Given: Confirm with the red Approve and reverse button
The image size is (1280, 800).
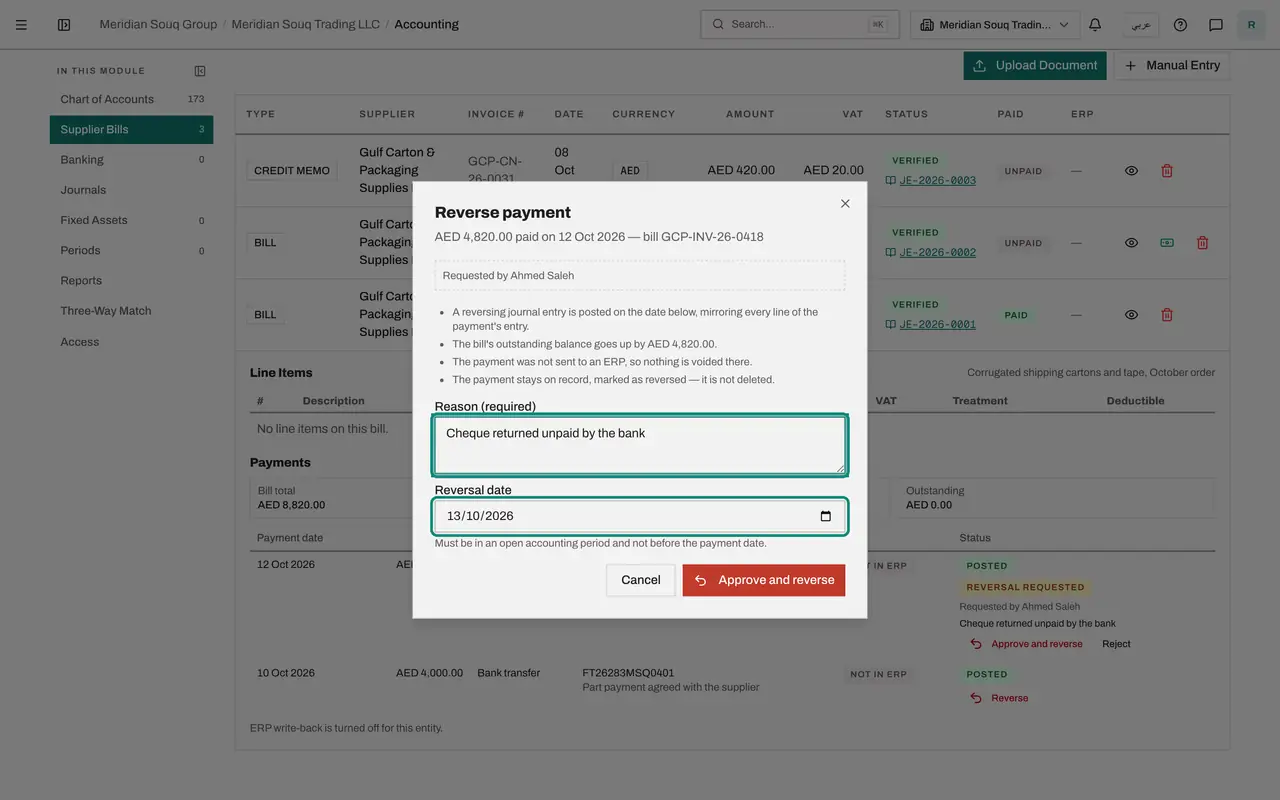Looking at the screenshot, I should (764, 580).
